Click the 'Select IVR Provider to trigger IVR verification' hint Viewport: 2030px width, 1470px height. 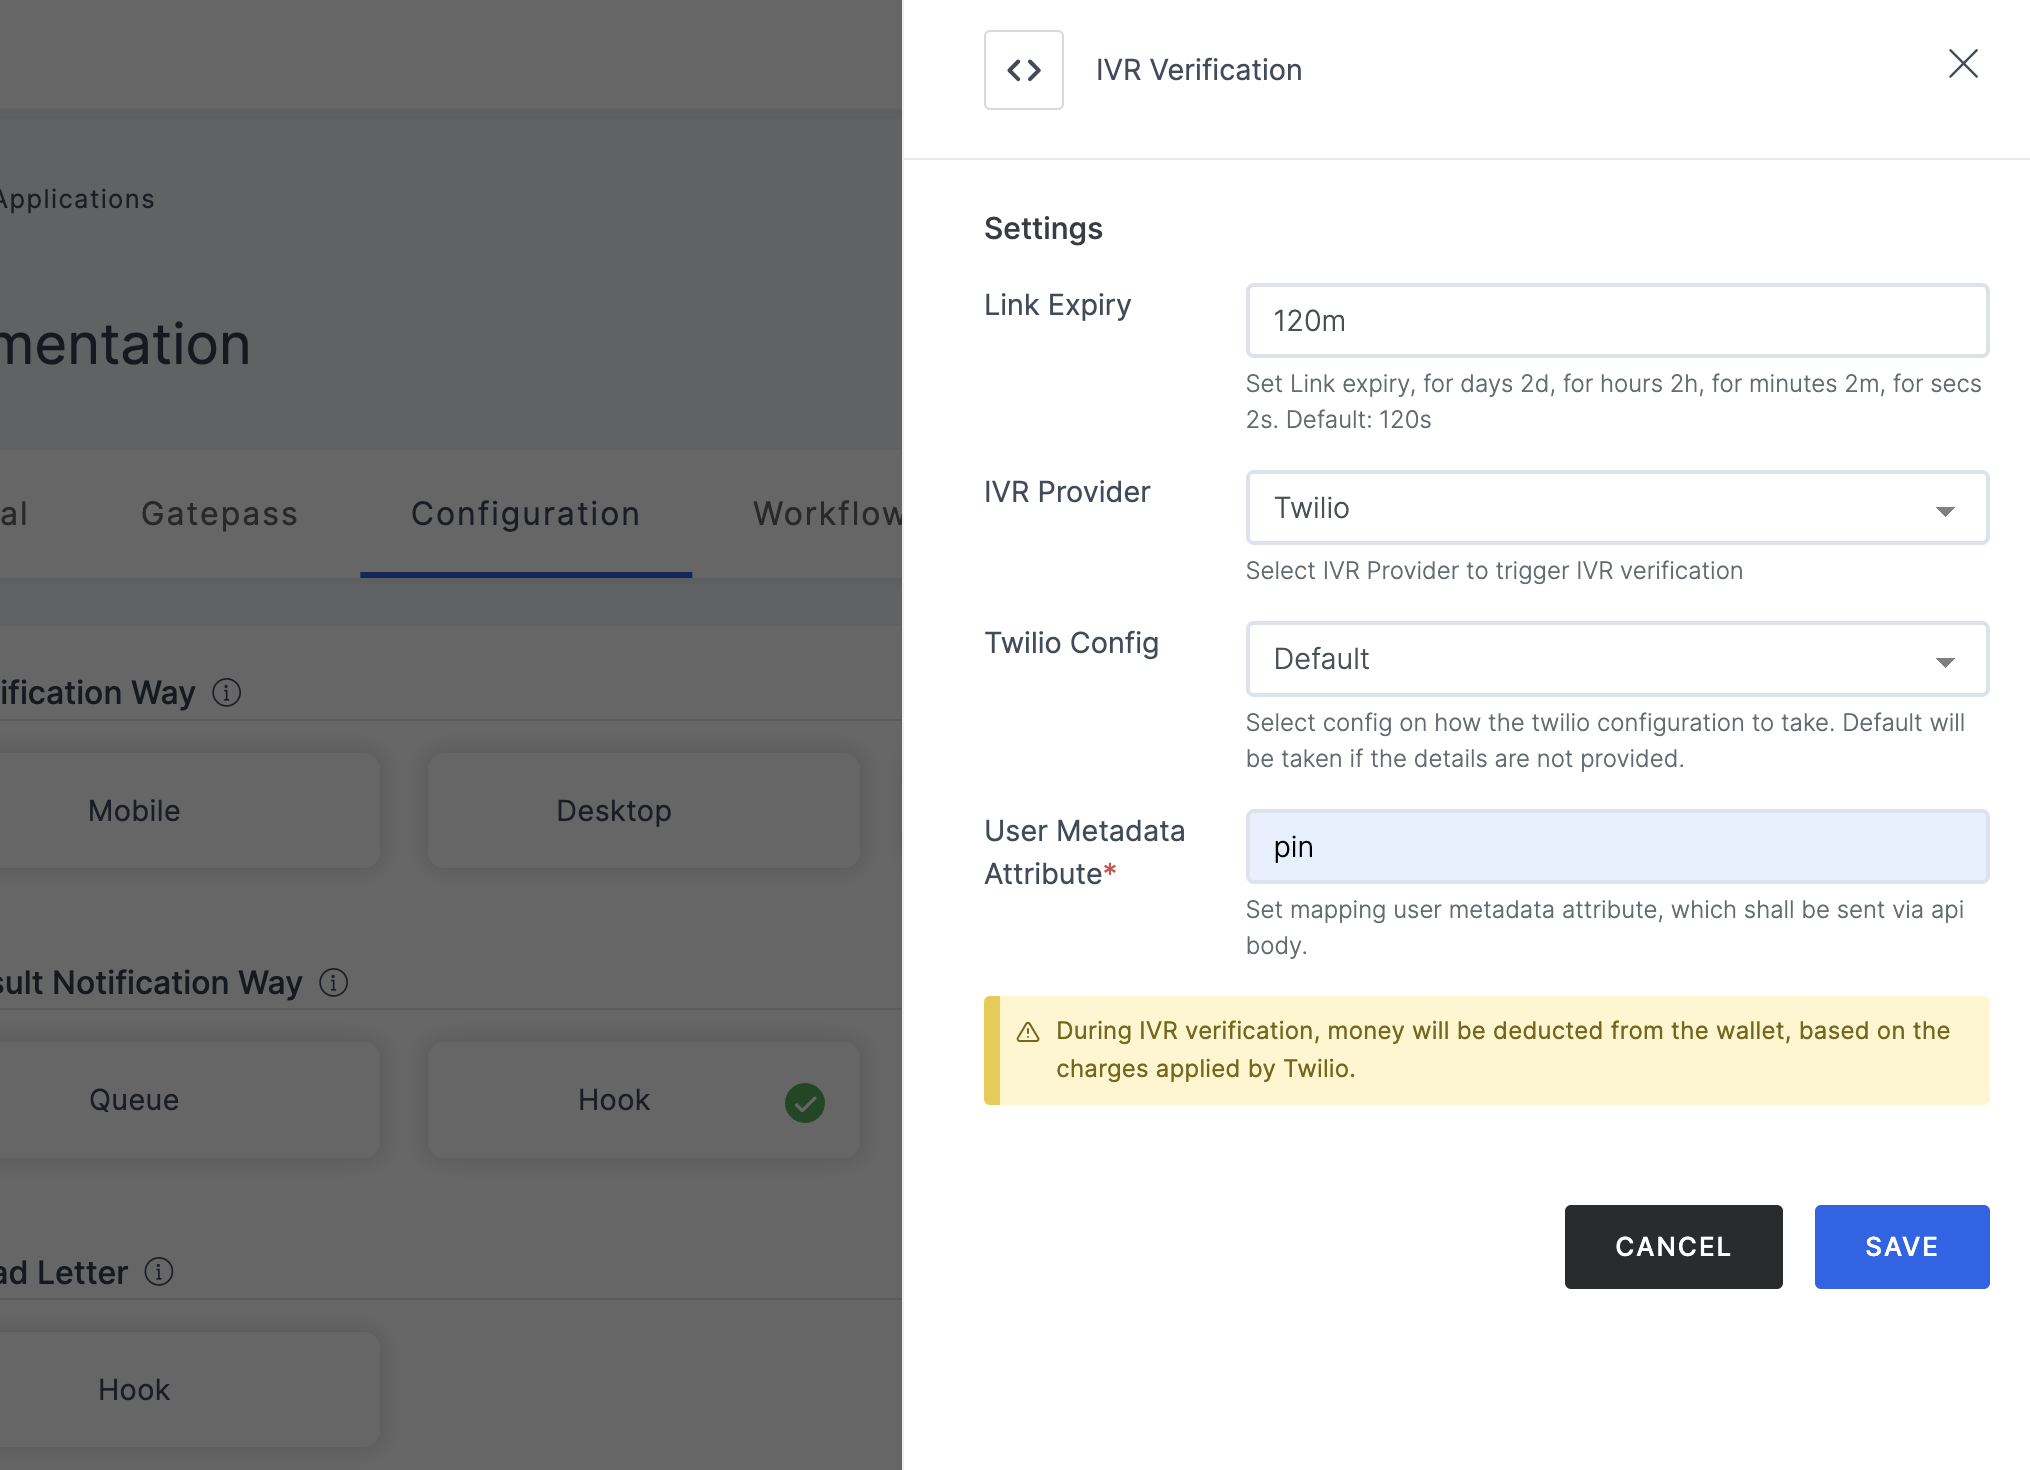[1494, 571]
